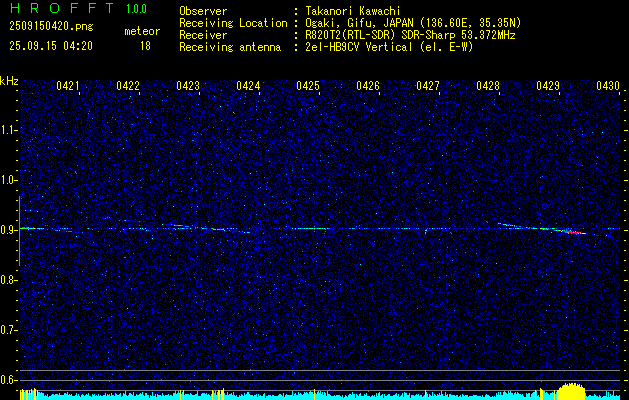Jump to the 0429 time marker
629x400 pixels.
[548, 87]
